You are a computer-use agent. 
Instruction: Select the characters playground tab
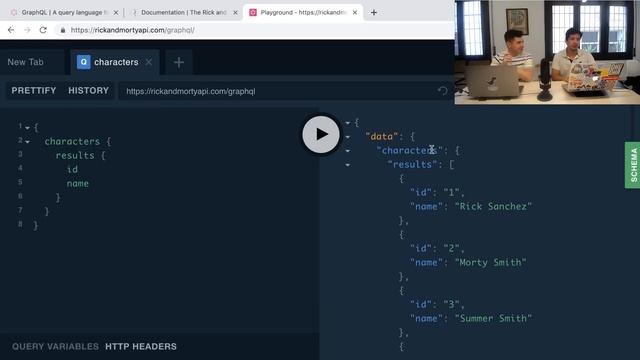(116, 62)
